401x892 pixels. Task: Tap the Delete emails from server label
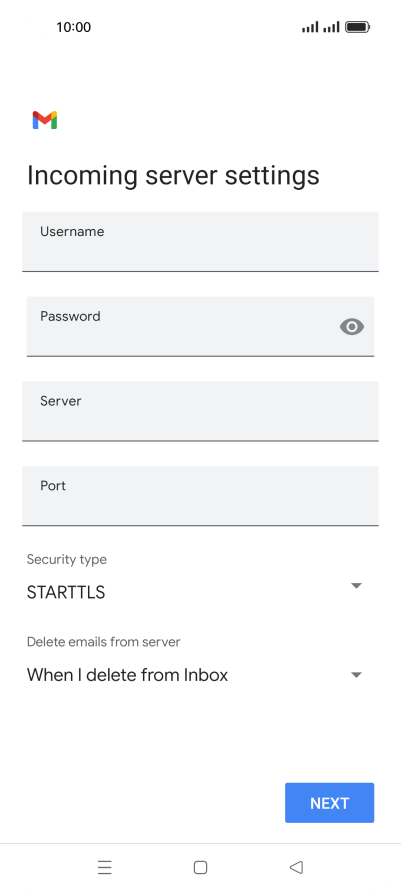(x=104, y=642)
